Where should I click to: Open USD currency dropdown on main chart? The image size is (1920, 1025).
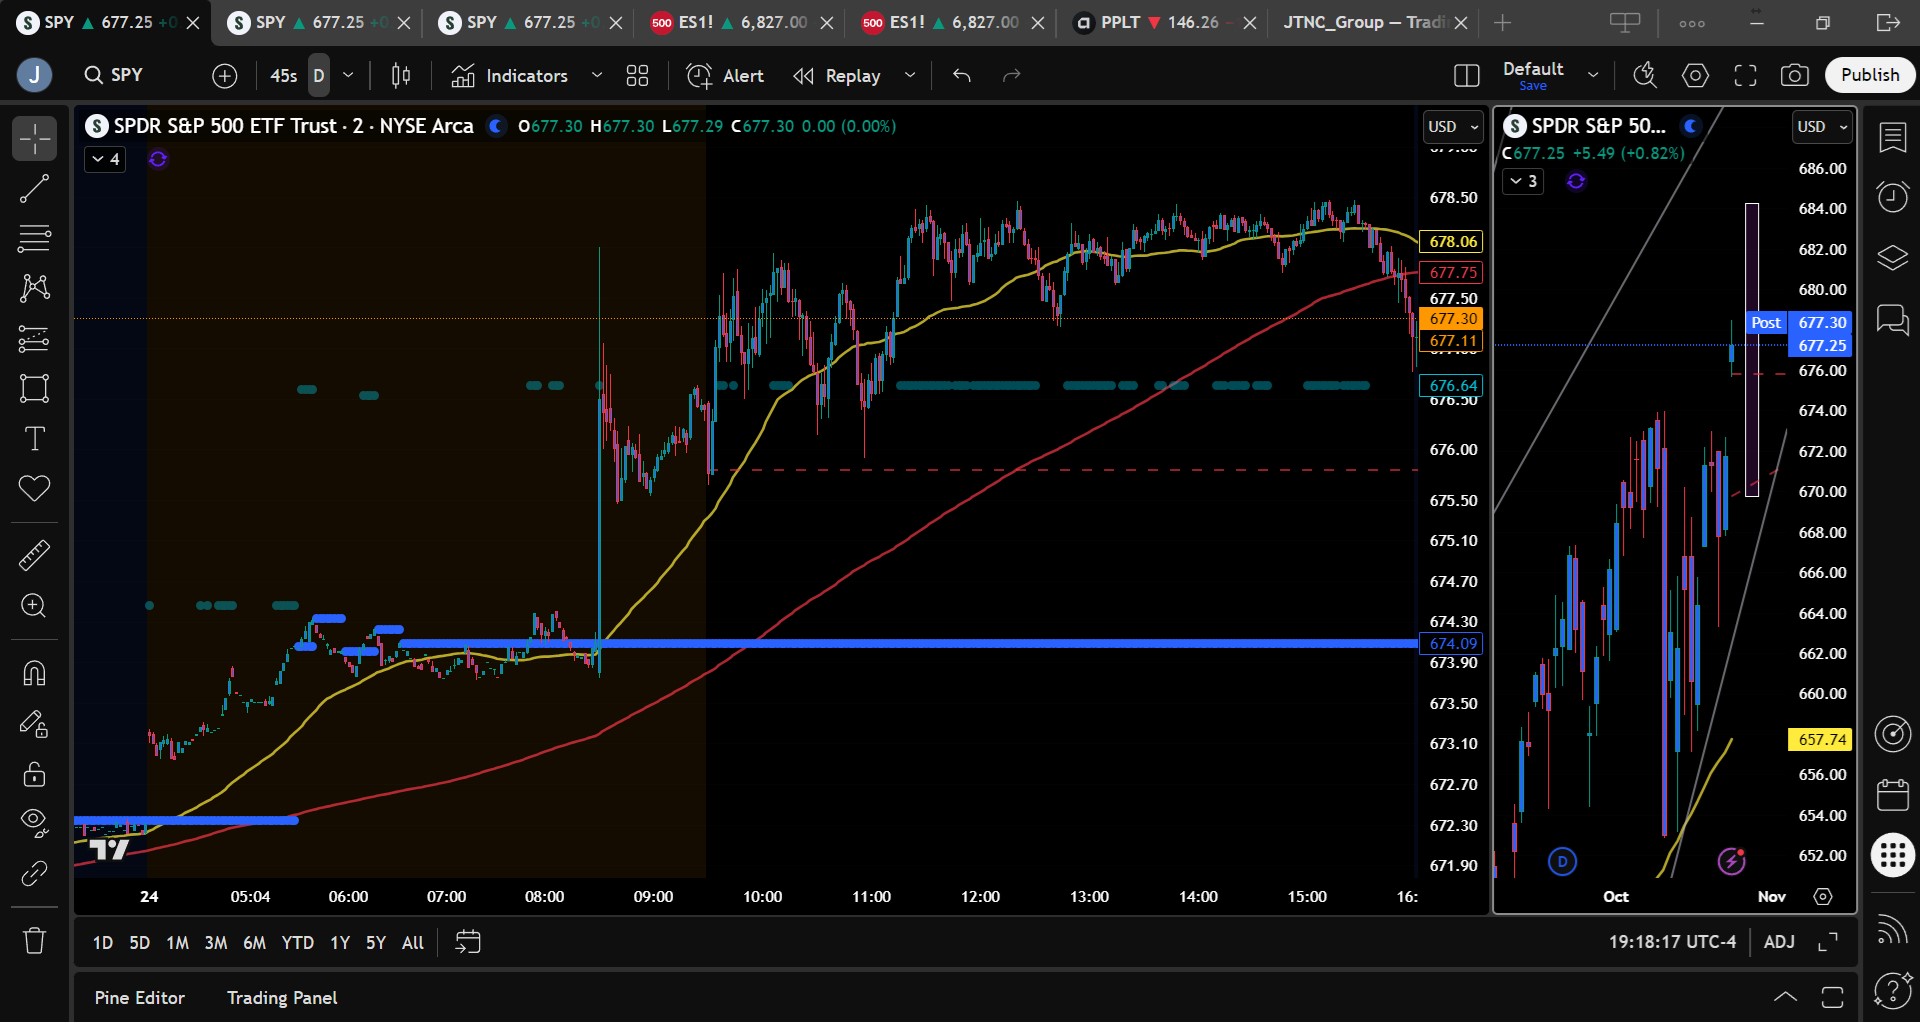click(x=1453, y=127)
